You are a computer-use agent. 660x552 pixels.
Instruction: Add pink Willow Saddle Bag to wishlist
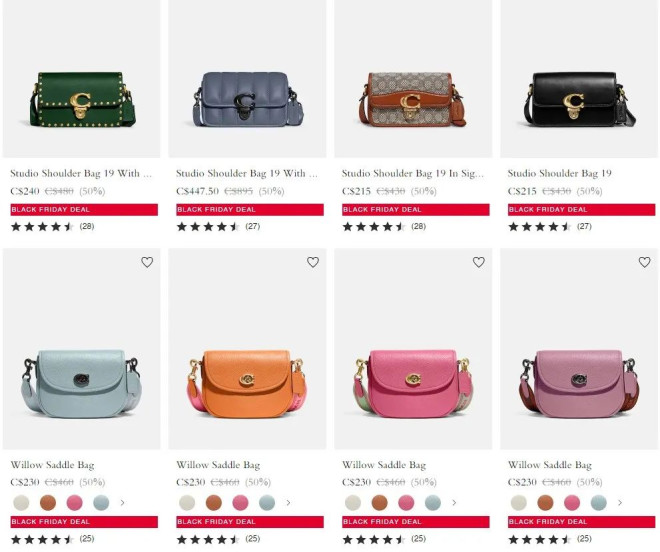point(479,262)
